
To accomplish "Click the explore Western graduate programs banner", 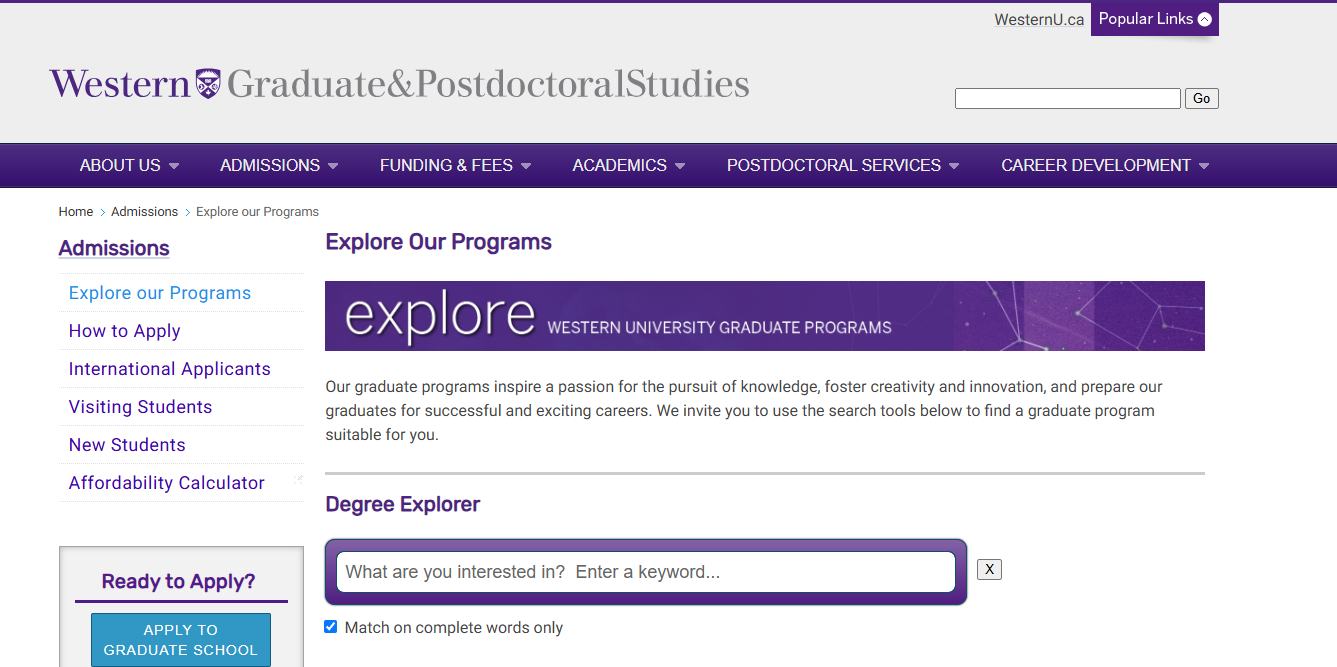I will coord(764,316).
